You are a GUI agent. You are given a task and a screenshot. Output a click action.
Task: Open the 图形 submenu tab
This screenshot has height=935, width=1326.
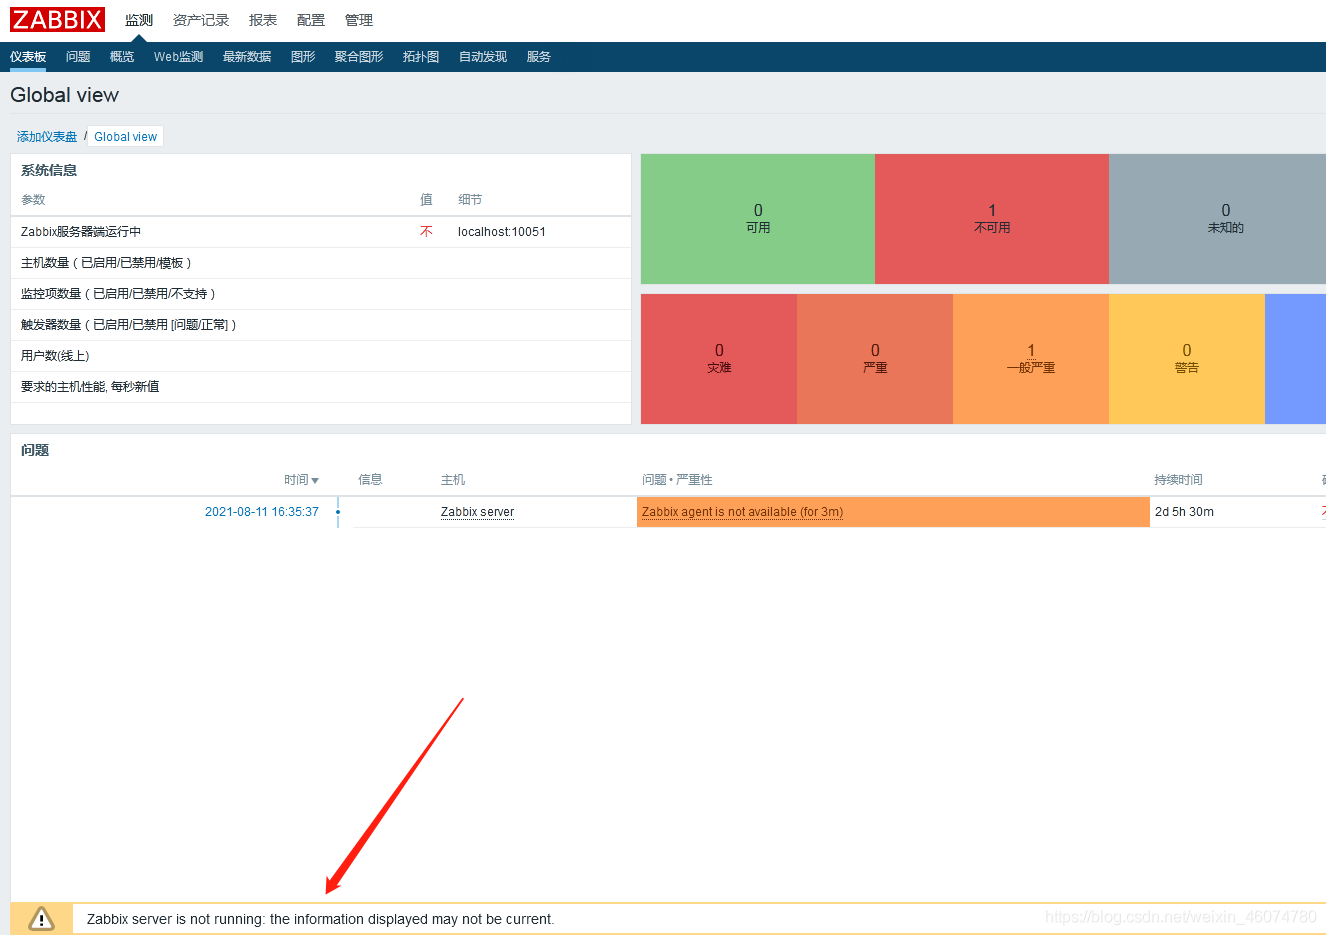303,57
